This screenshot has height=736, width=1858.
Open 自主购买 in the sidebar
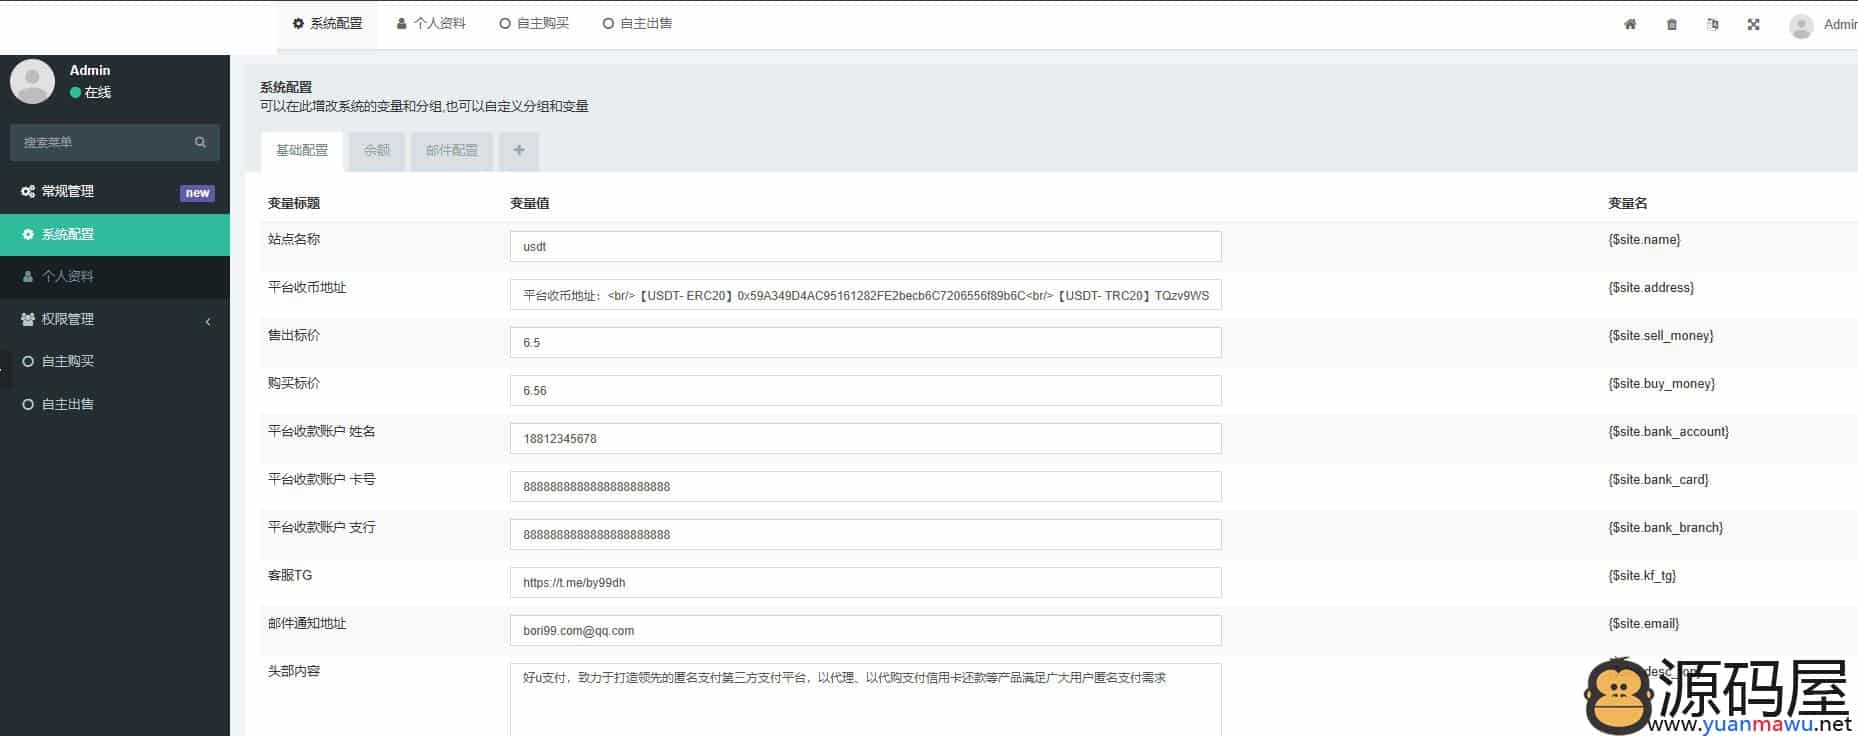tap(115, 361)
